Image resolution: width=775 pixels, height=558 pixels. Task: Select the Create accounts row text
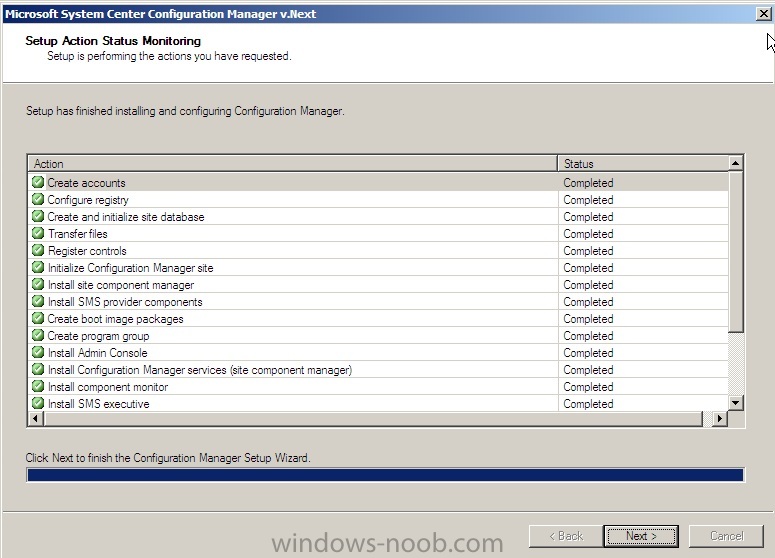[86, 183]
